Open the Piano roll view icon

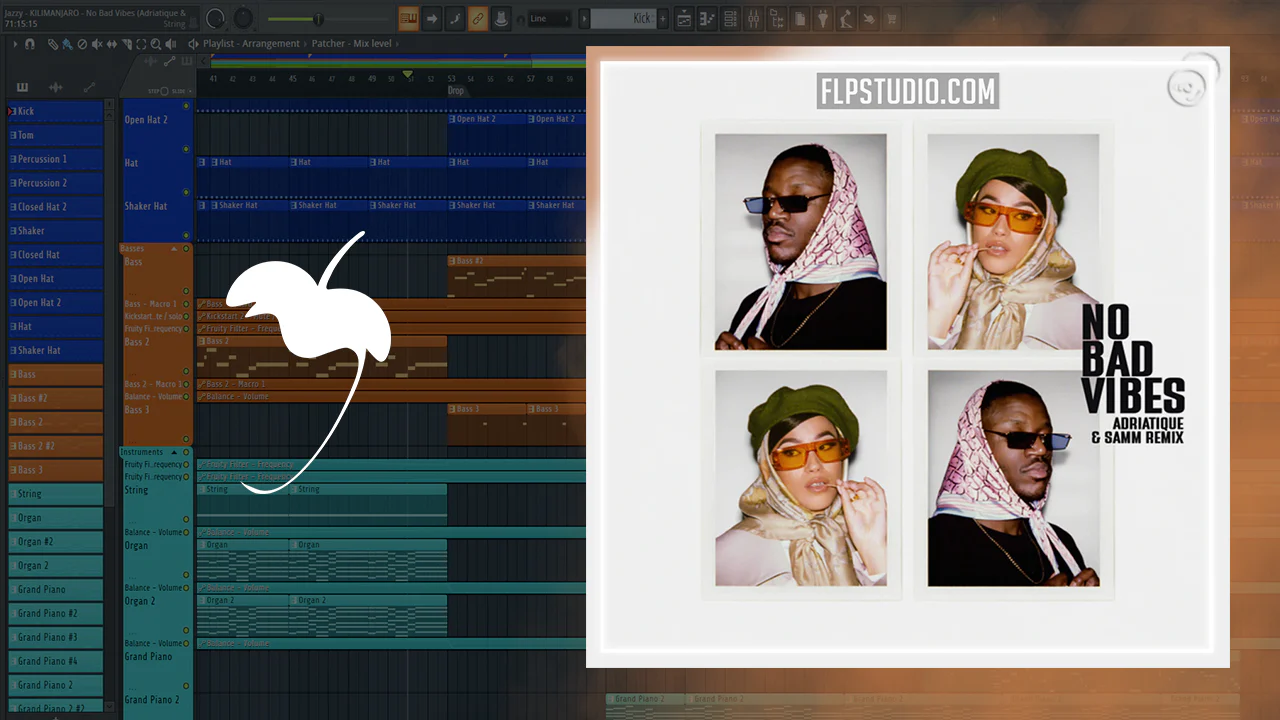708,18
